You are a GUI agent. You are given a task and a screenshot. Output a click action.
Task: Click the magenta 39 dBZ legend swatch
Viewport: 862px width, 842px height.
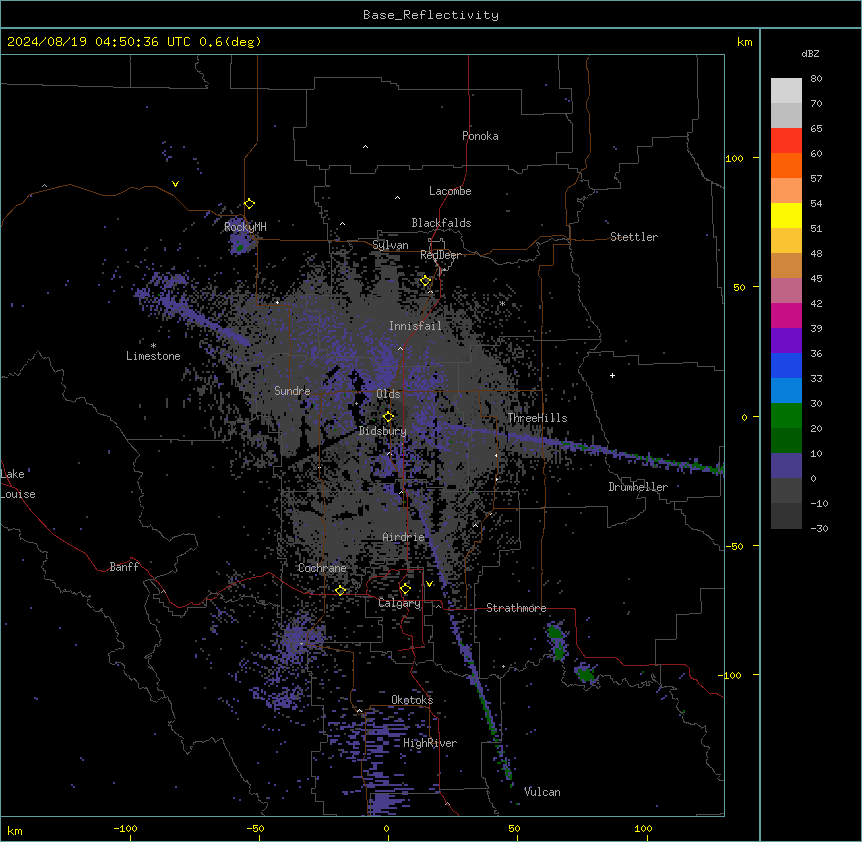pyautogui.click(x=786, y=315)
